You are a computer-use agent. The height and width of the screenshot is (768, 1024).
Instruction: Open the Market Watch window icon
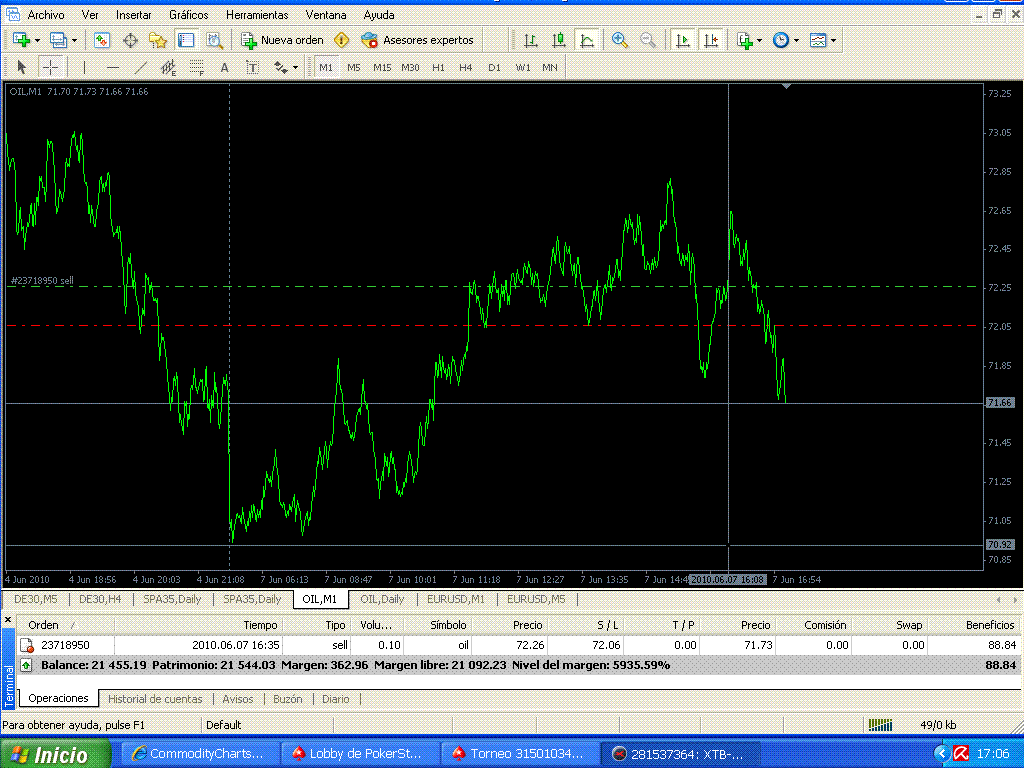pyautogui.click(x=102, y=40)
